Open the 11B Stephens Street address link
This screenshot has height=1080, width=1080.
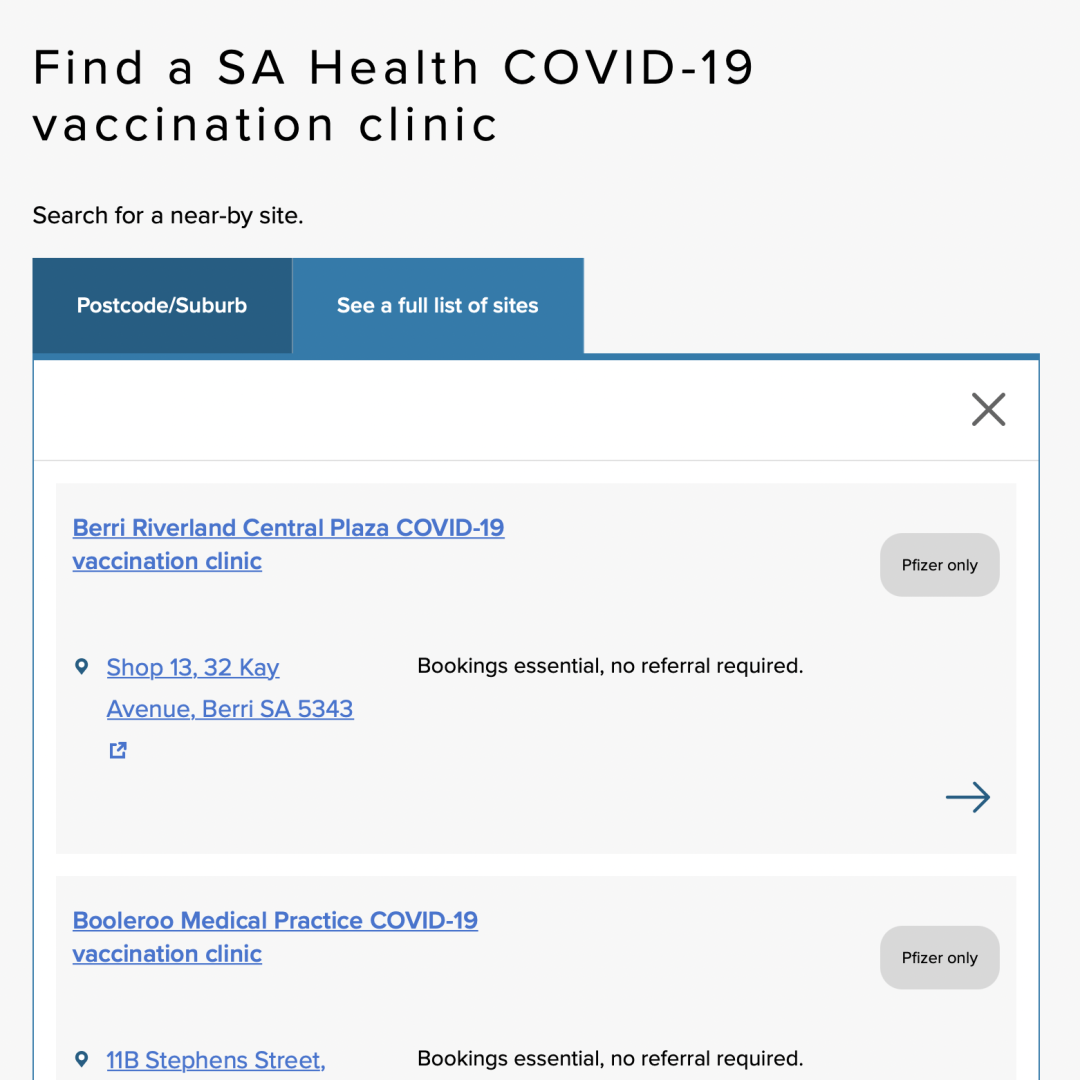(216, 1060)
